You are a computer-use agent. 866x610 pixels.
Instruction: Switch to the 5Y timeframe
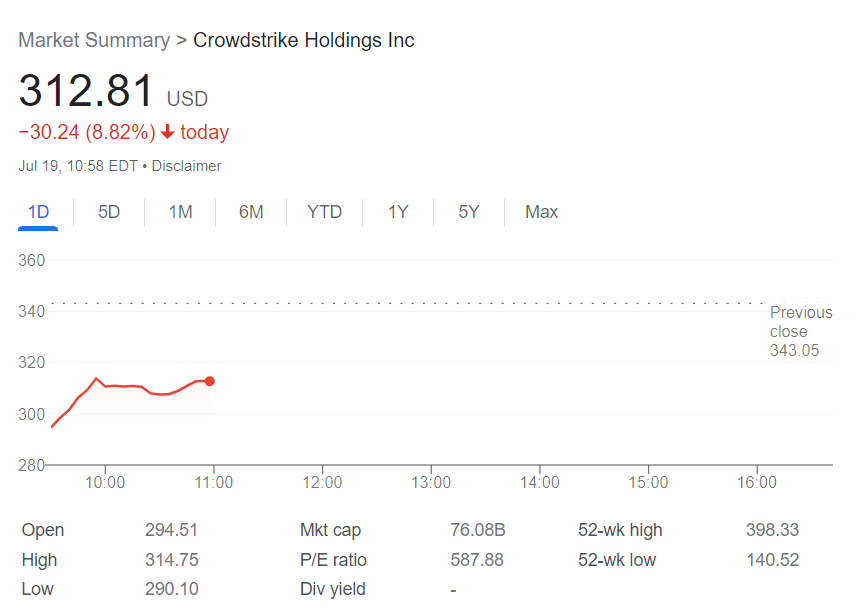(467, 212)
